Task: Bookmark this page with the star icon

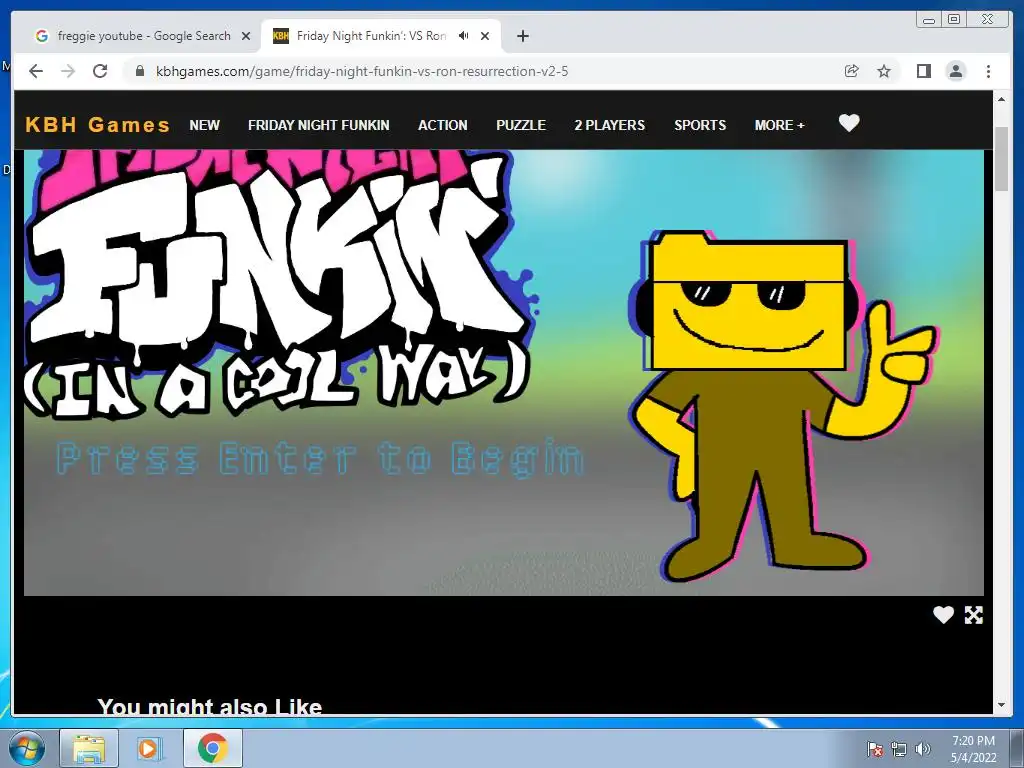Action: point(884,71)
